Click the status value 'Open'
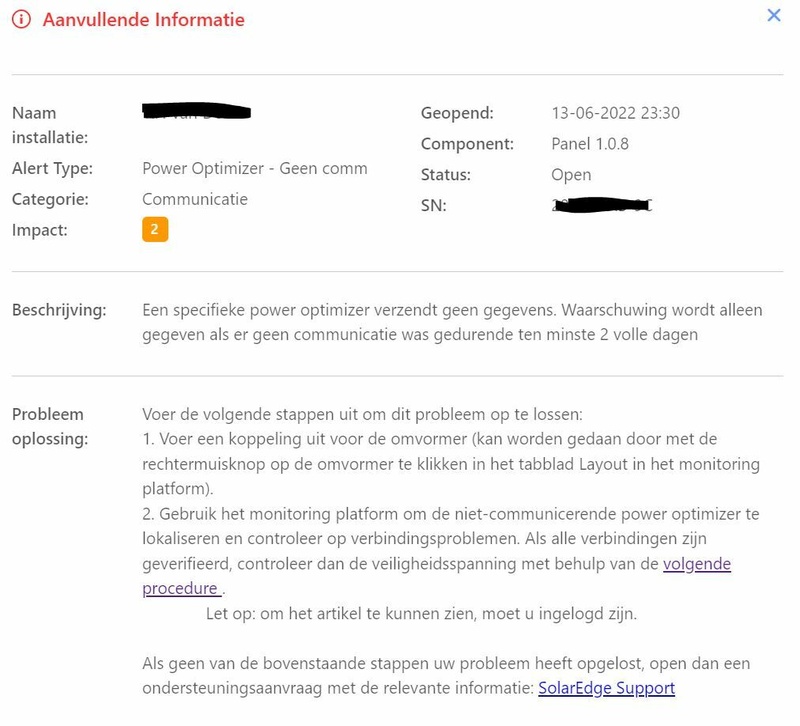The width and height of the screenshot is (800, 726). pos(571,175)
